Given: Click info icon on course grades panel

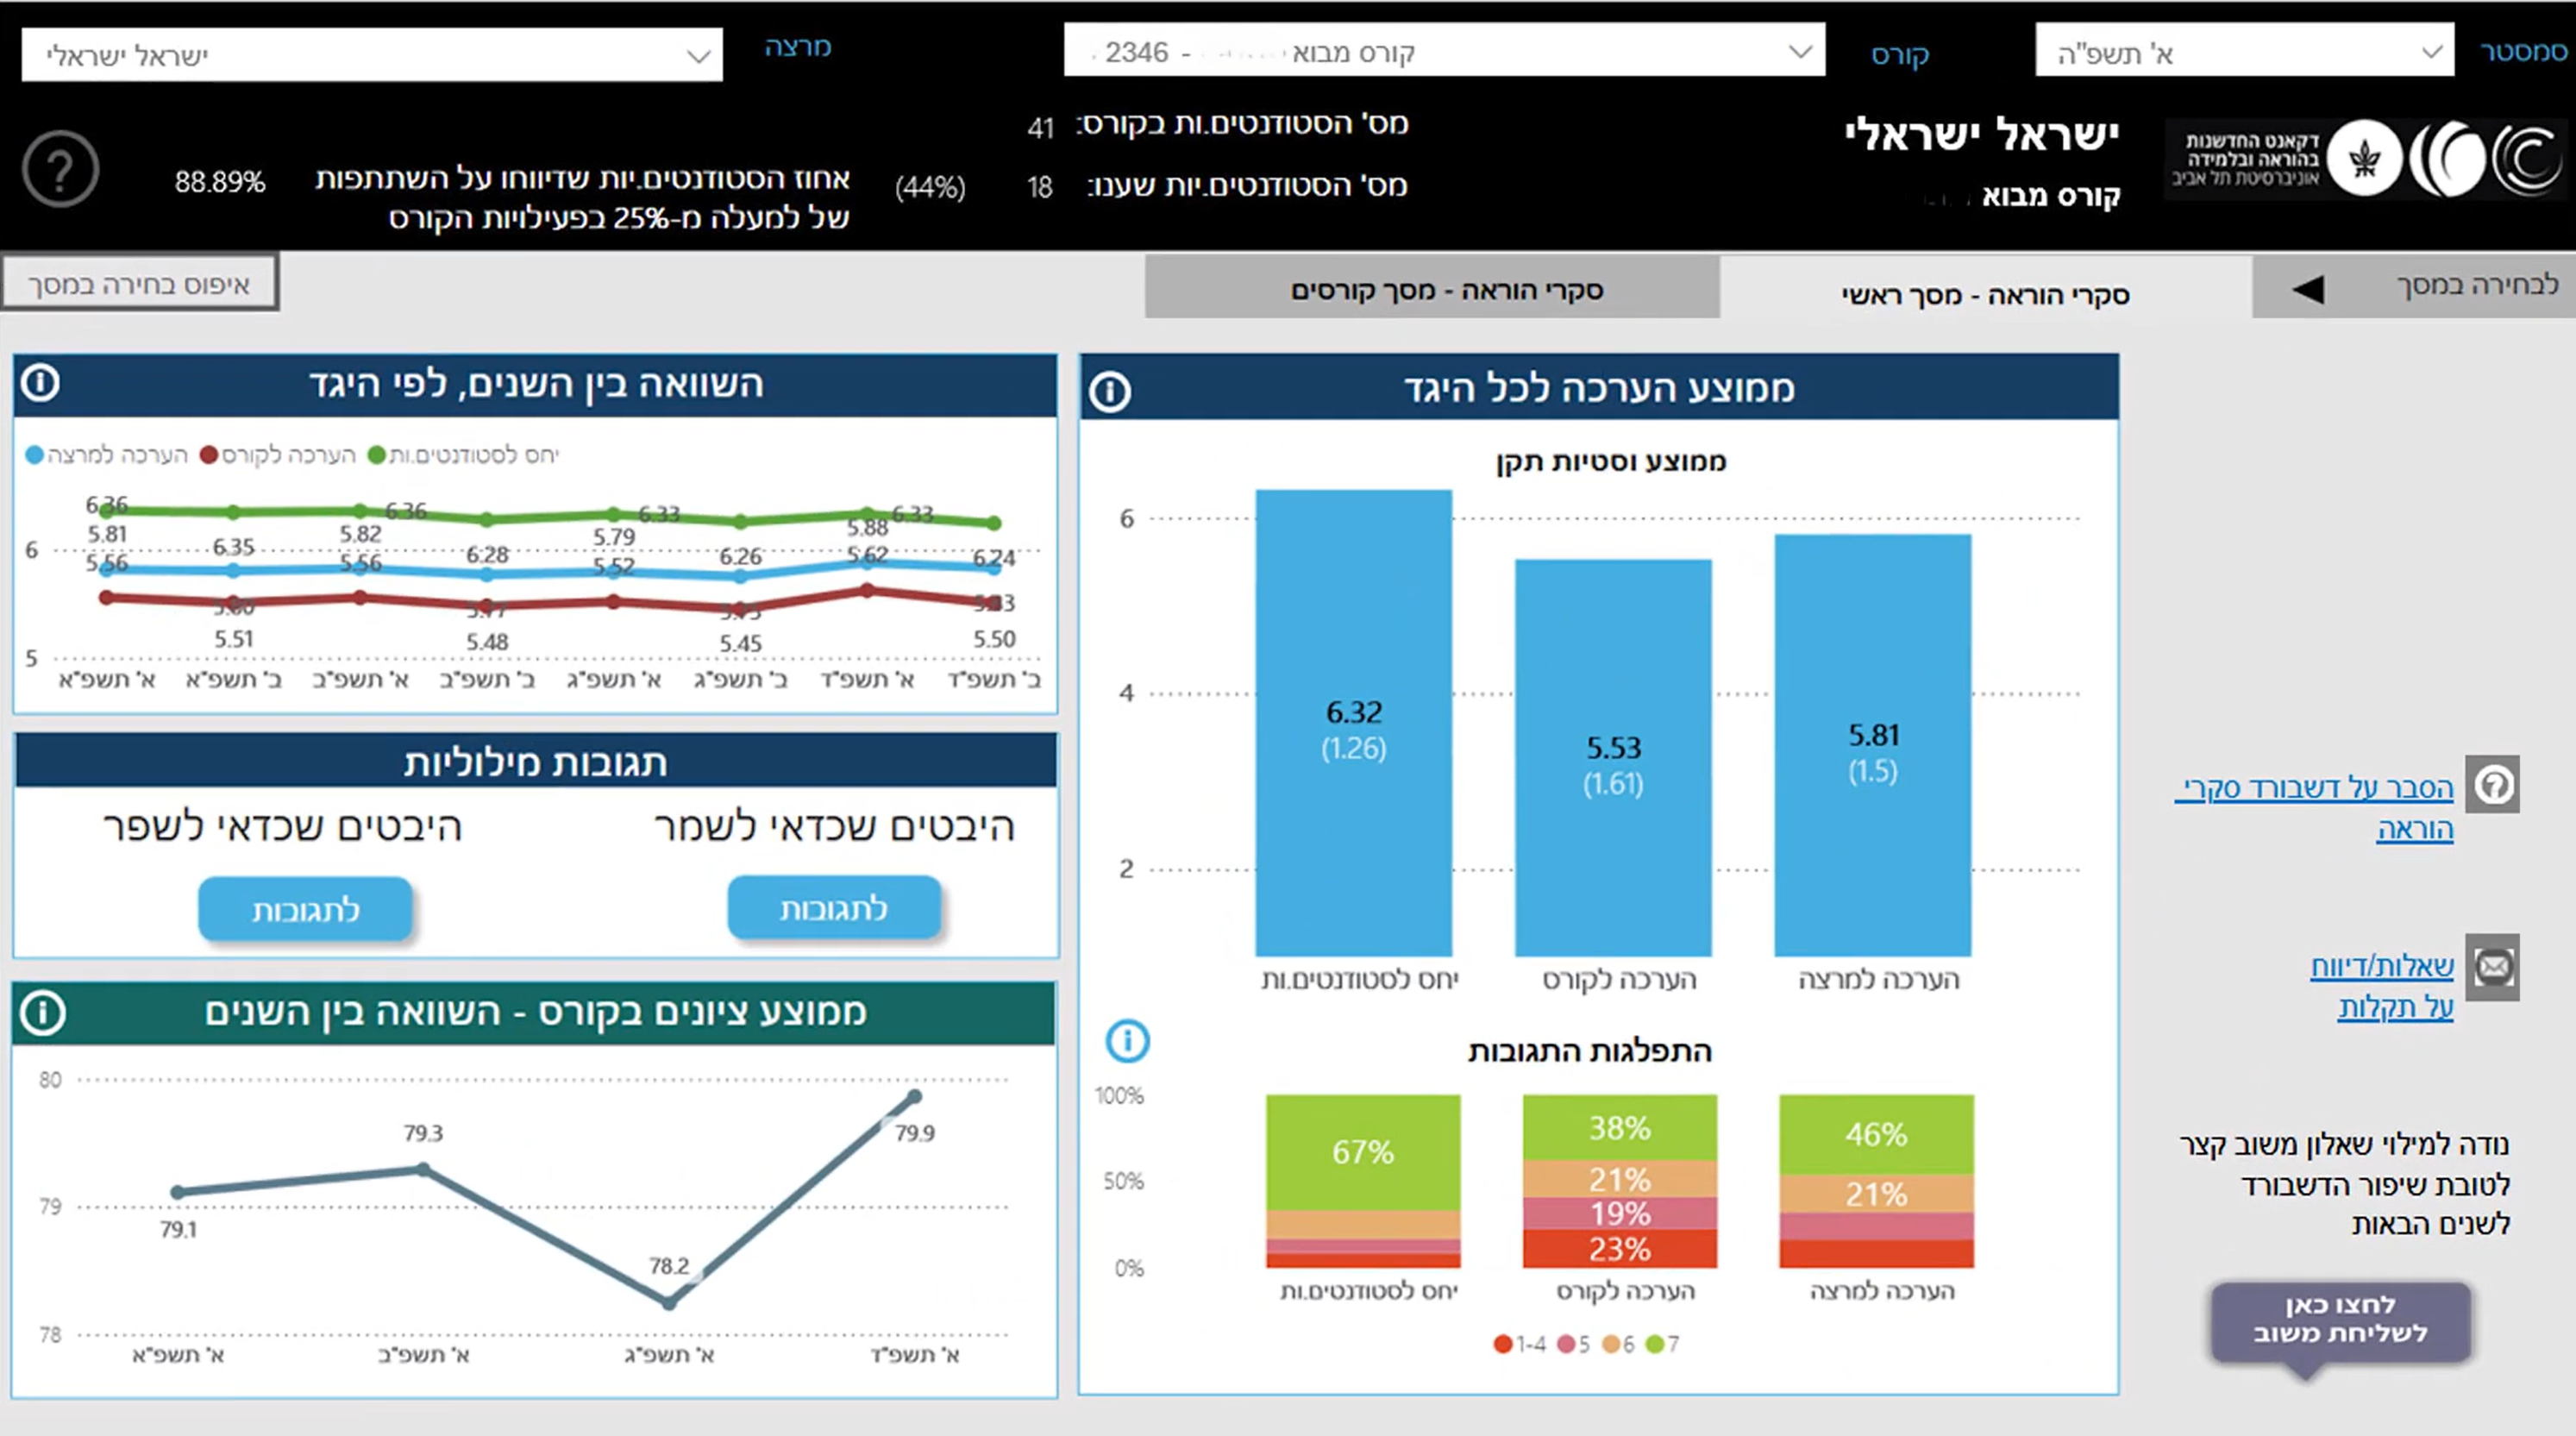Looking at the screenshot, I should tap(43, 1012).
